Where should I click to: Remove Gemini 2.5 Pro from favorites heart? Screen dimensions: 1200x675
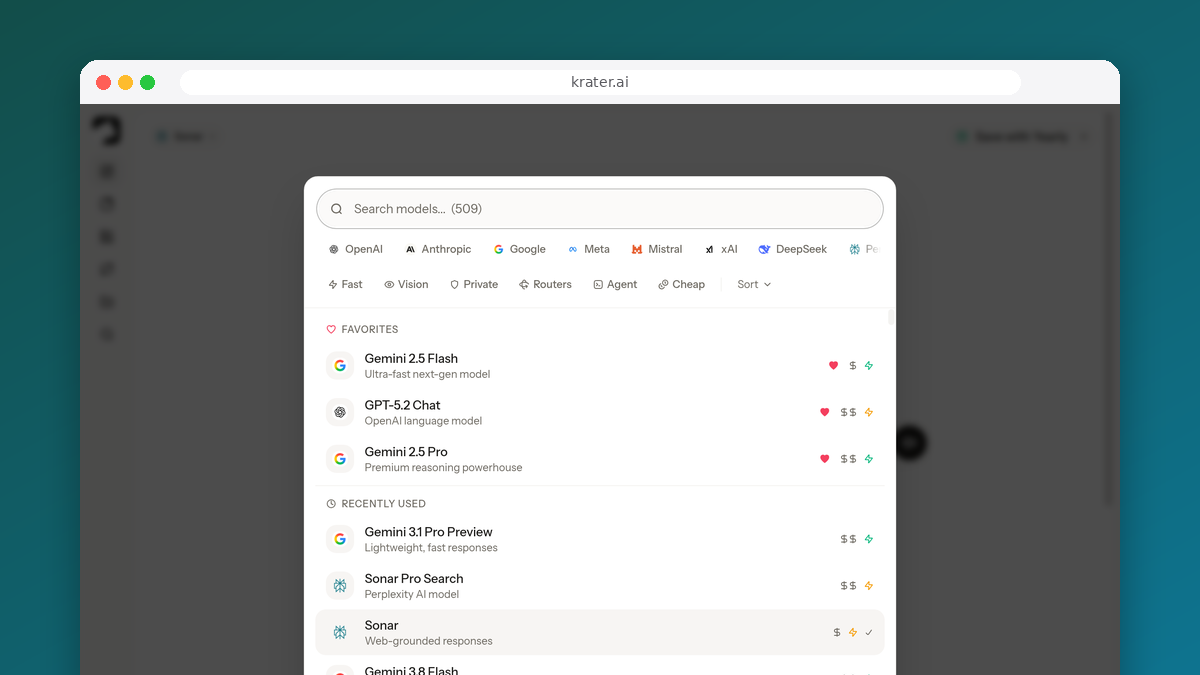pyautogui.click(x=825, y=459)
